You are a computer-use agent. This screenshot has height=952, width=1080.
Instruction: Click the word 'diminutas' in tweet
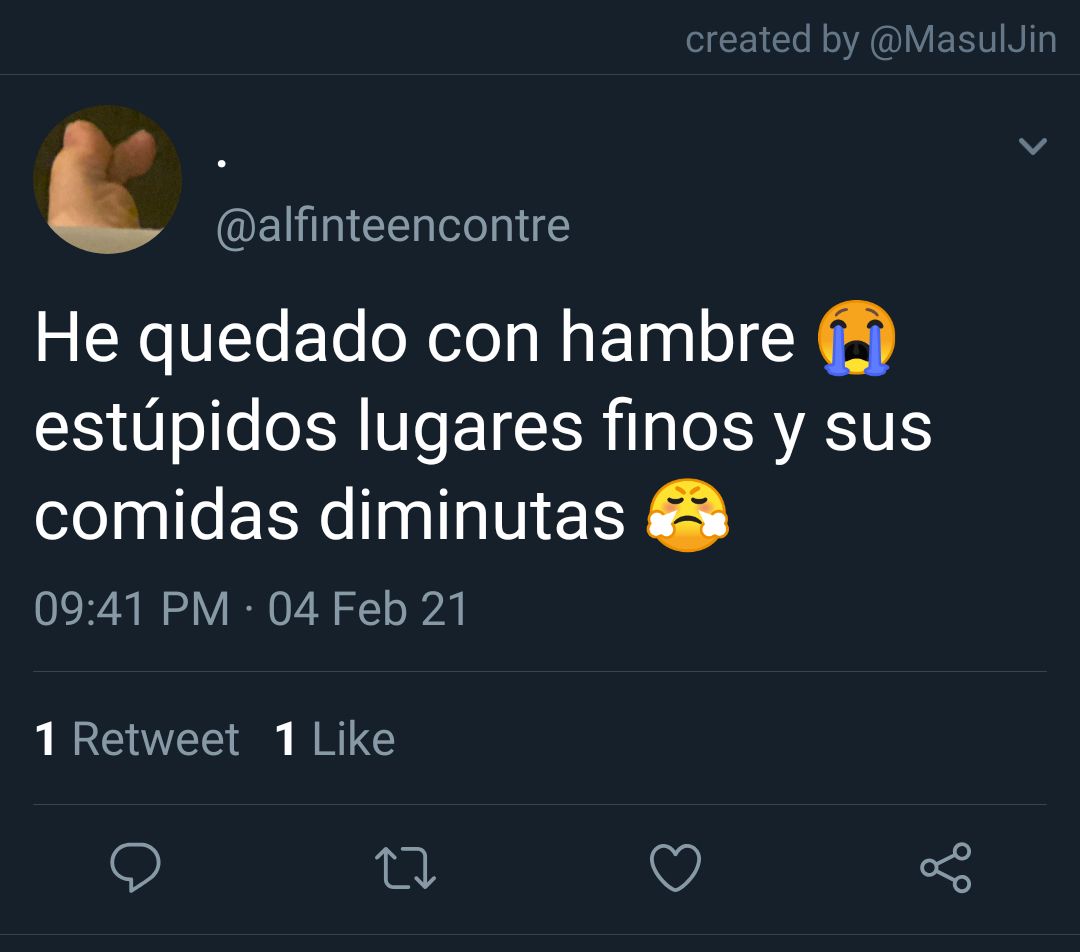(x=472, y=515)
